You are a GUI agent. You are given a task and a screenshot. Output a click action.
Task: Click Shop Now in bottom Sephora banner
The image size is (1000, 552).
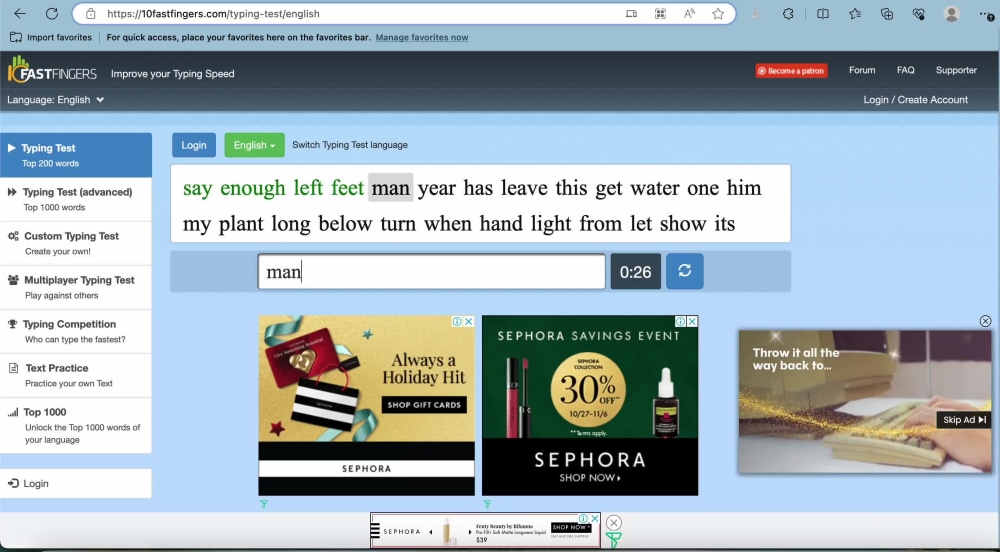click(570, 527)
